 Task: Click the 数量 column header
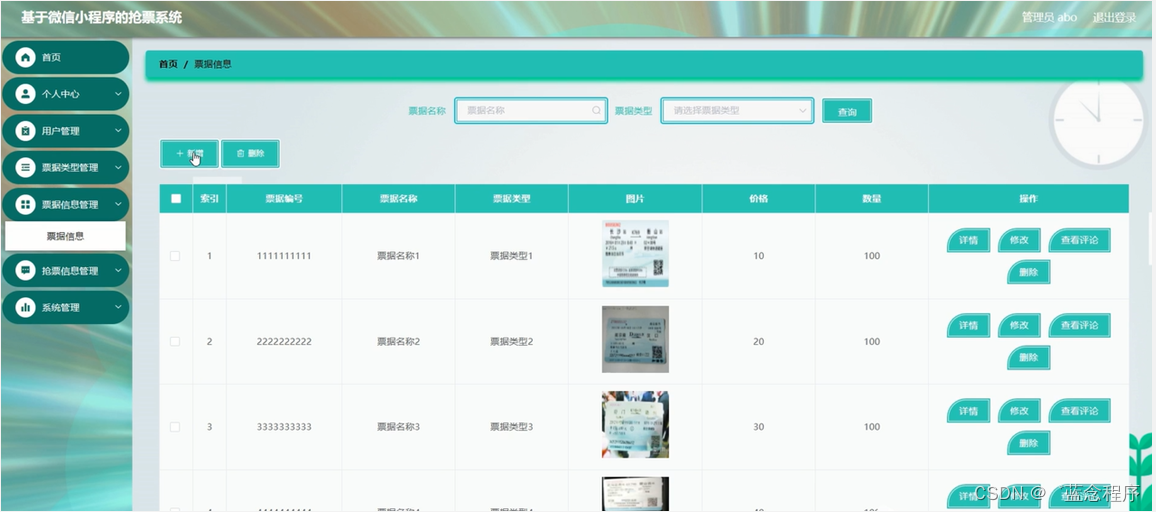pos(872,198)
